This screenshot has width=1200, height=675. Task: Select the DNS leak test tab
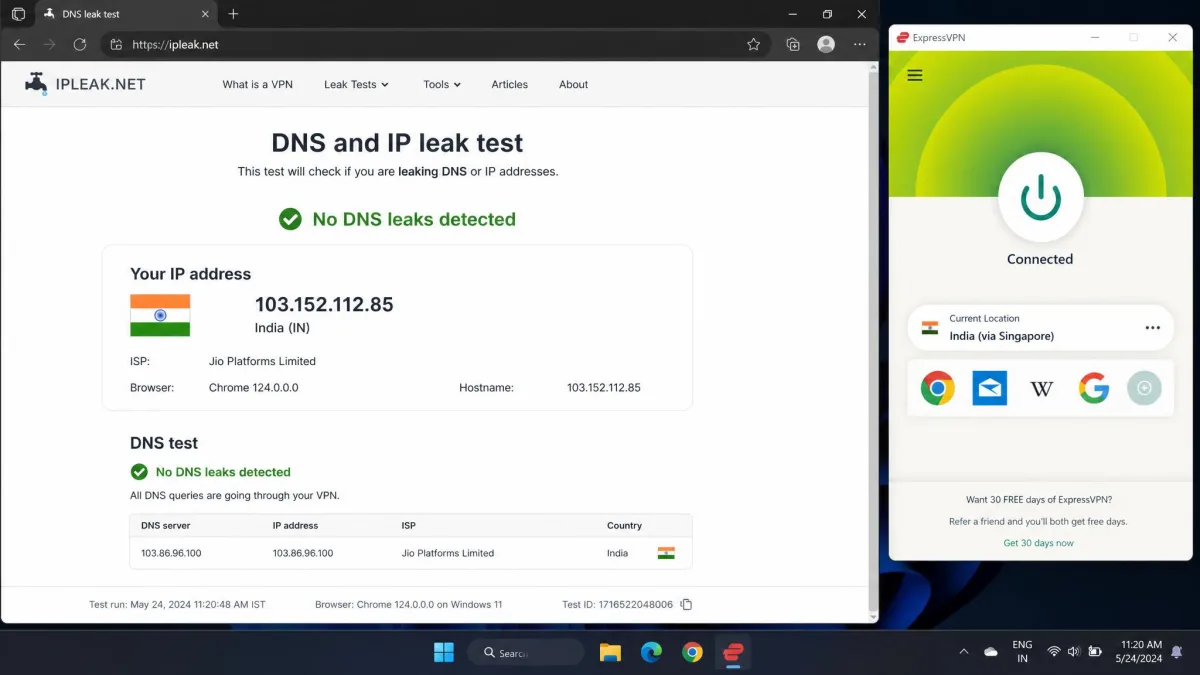tap(126, 14)
